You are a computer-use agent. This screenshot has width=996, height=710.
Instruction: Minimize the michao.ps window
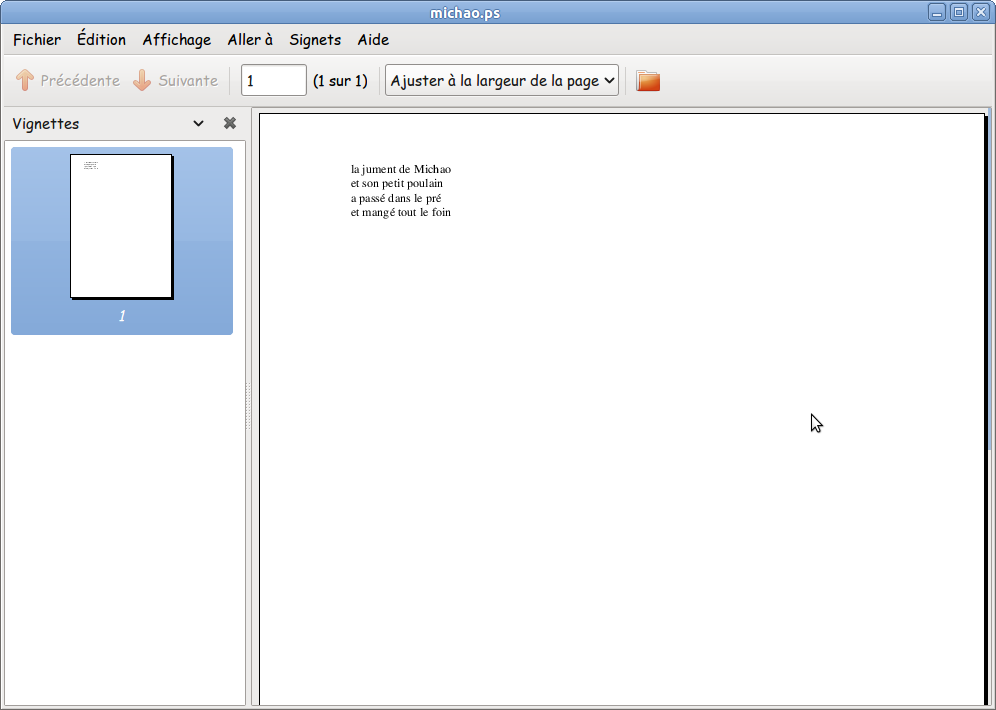point(937,12)
